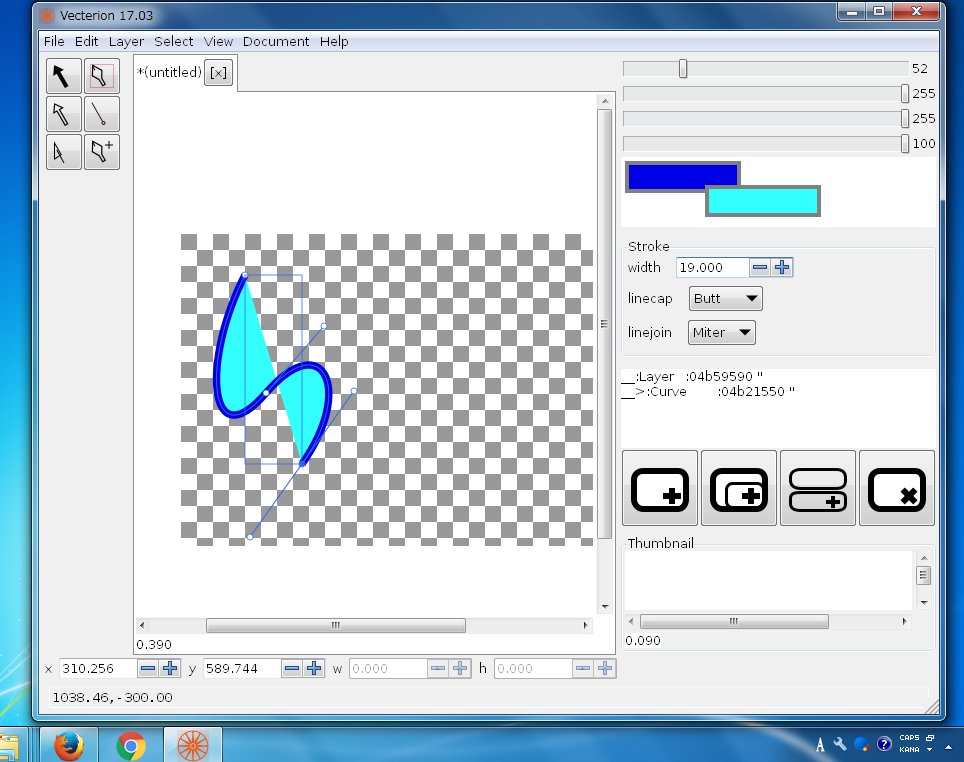The width and height of the screenshot is (964, 762).
Task: Click the h height input field
Action: click(533, 669)
